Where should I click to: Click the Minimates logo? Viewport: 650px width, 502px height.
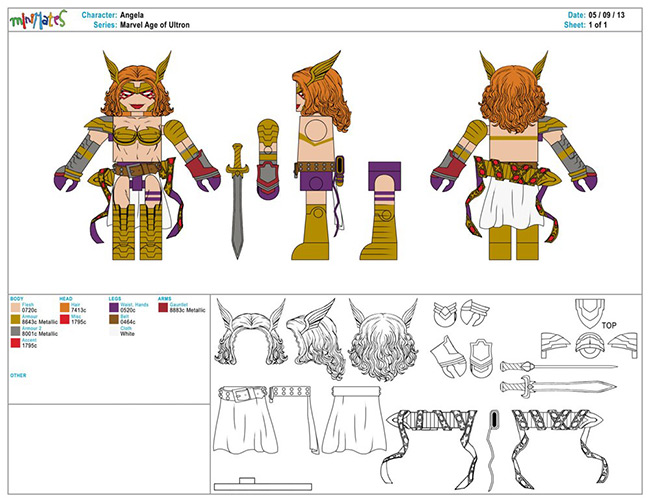pos(38,19)
